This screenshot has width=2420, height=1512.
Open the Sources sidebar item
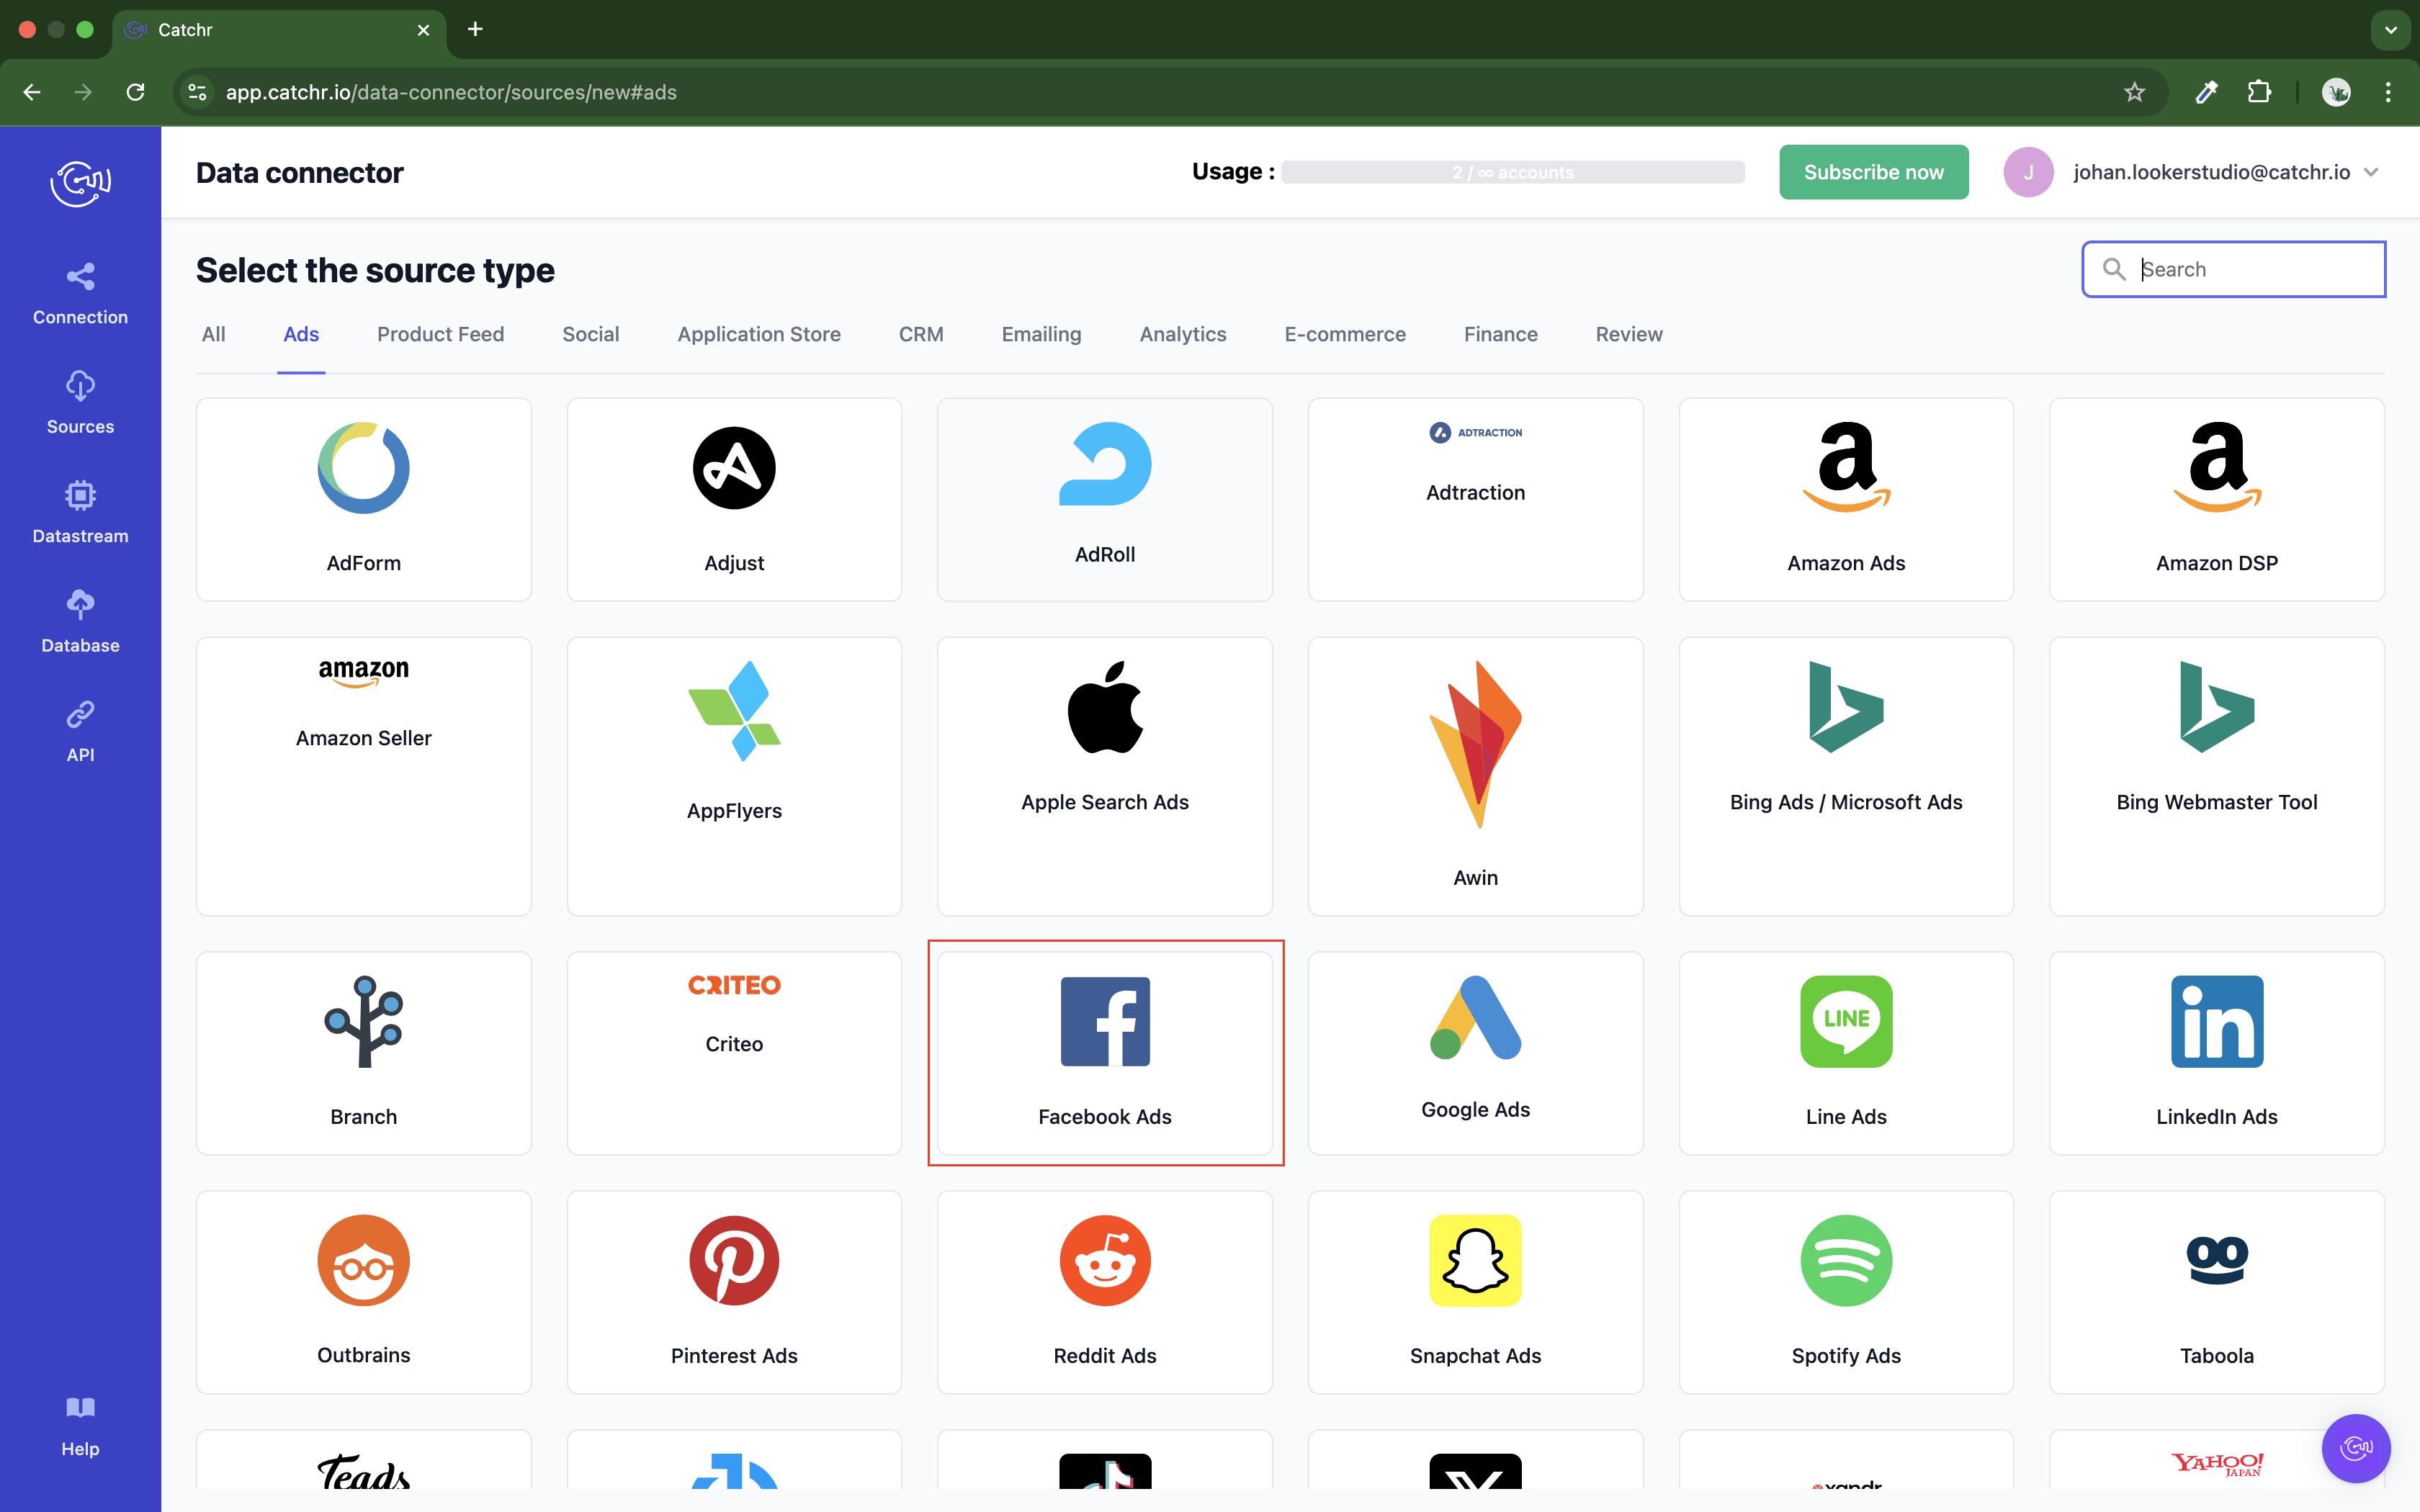(80, 403)
